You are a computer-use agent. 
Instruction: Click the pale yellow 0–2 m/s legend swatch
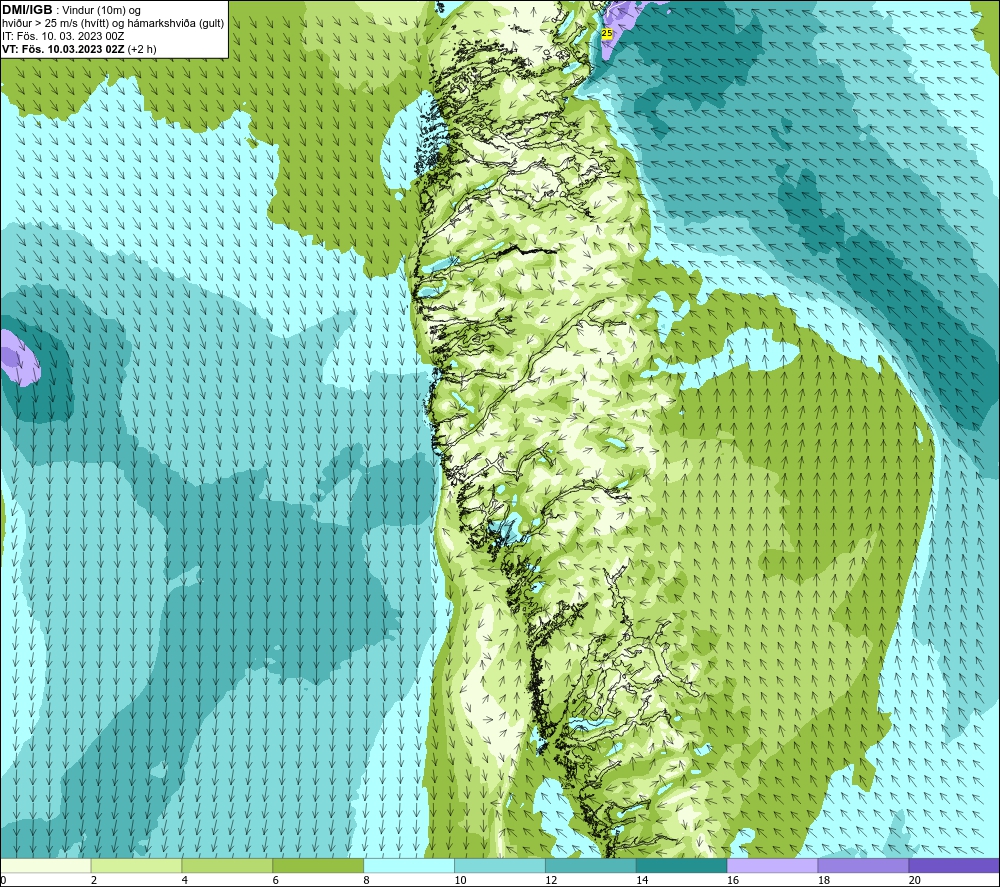point(46,865)
